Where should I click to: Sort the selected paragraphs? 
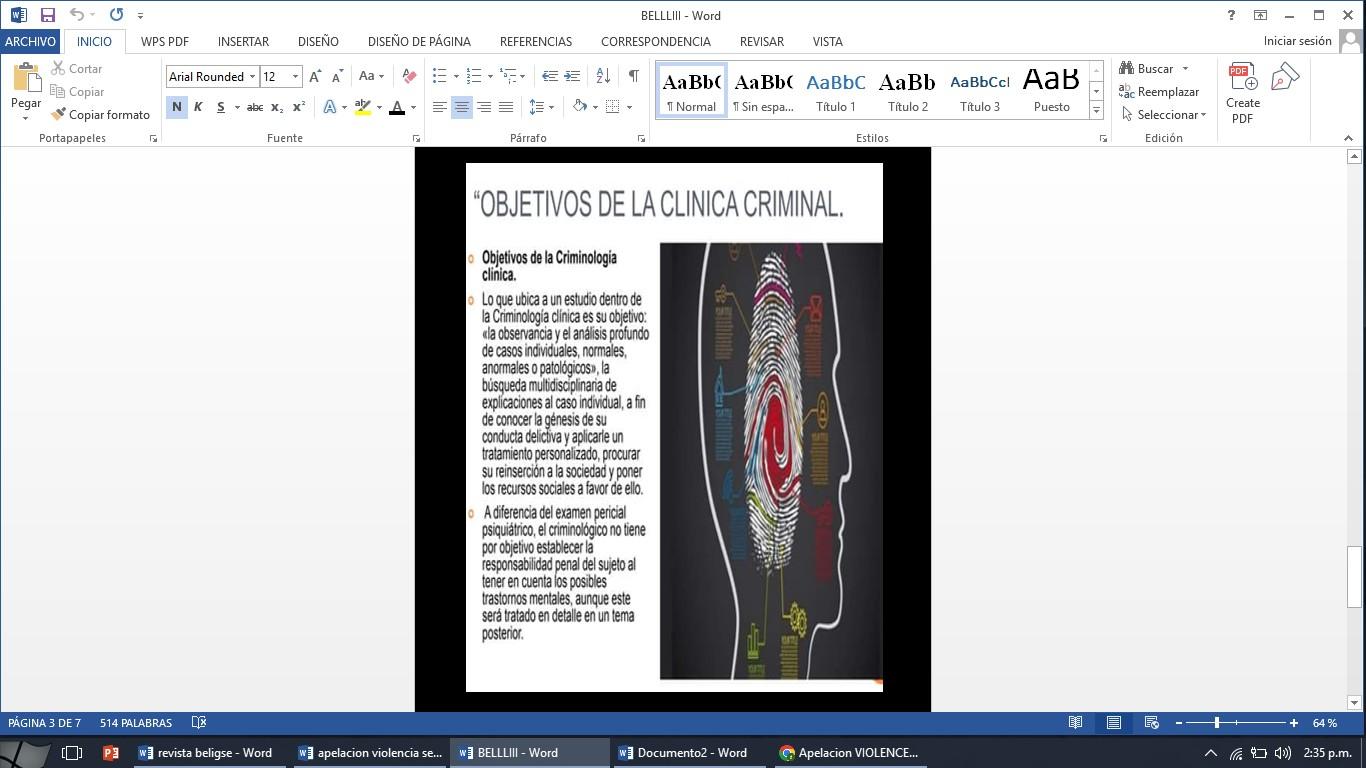coord(603,76)
